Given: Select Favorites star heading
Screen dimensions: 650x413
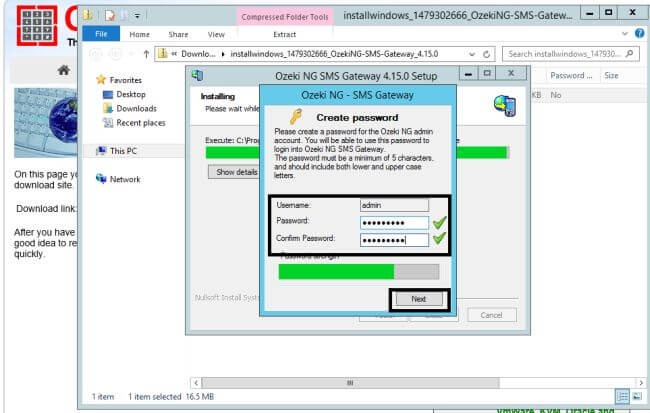Looking at the screenshot, I should (x=125, y=80).
